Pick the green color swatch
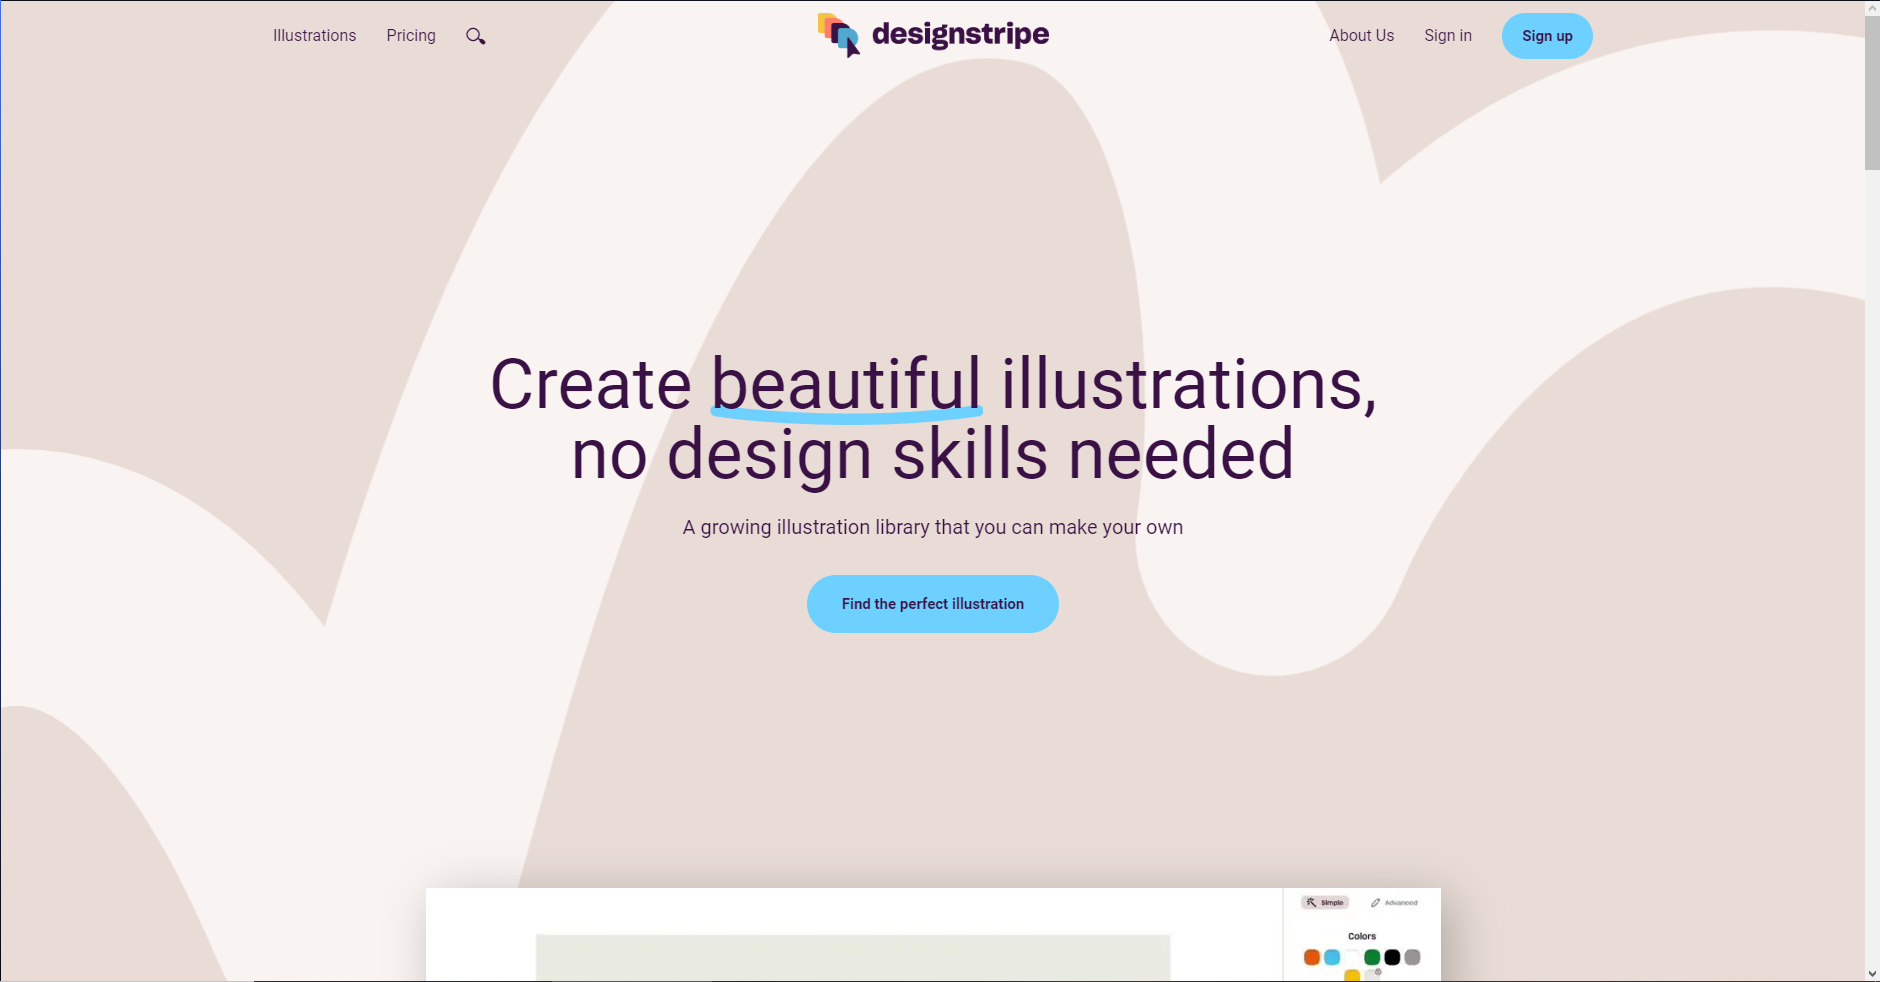Image resolution: width=1880 pixels, height=982 pixels. pyautogui.click(x=1372, y=957)
